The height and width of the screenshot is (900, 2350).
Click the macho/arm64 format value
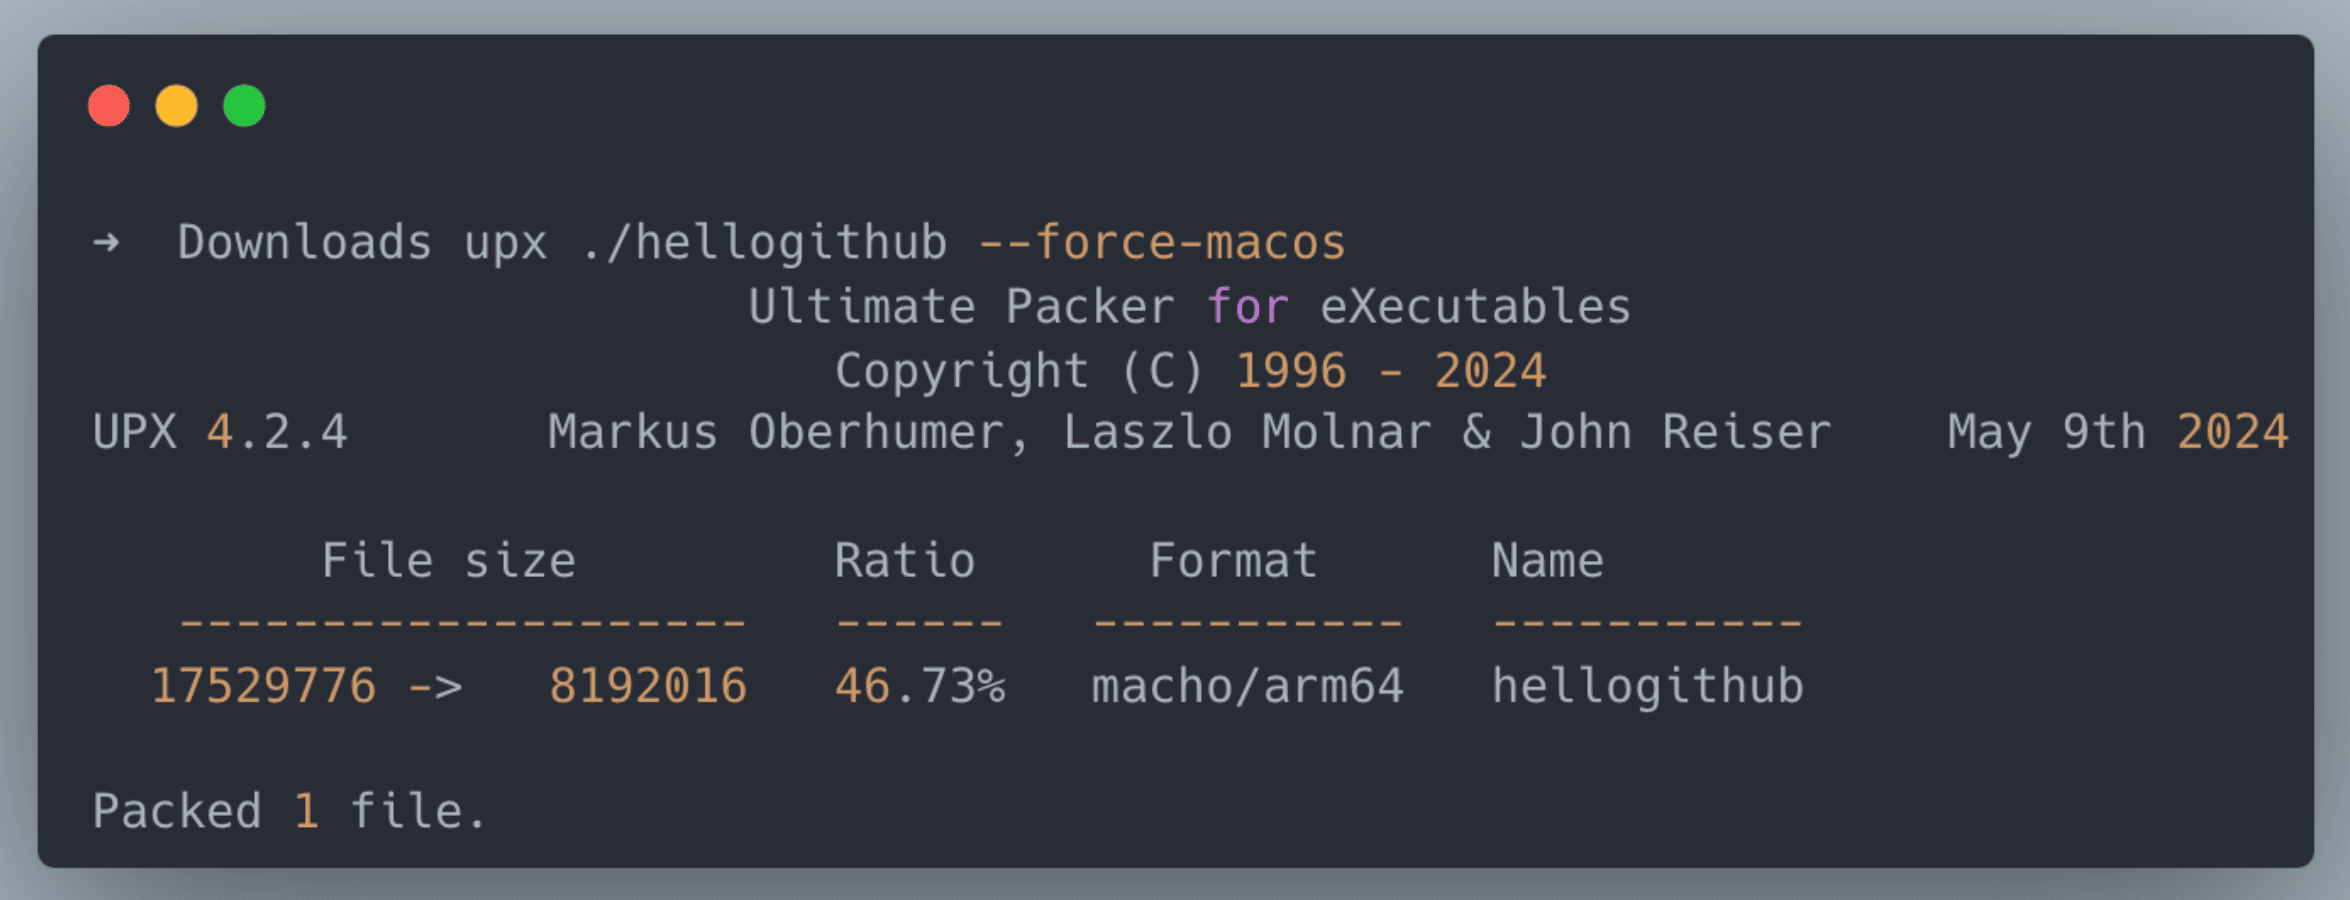1248,686
